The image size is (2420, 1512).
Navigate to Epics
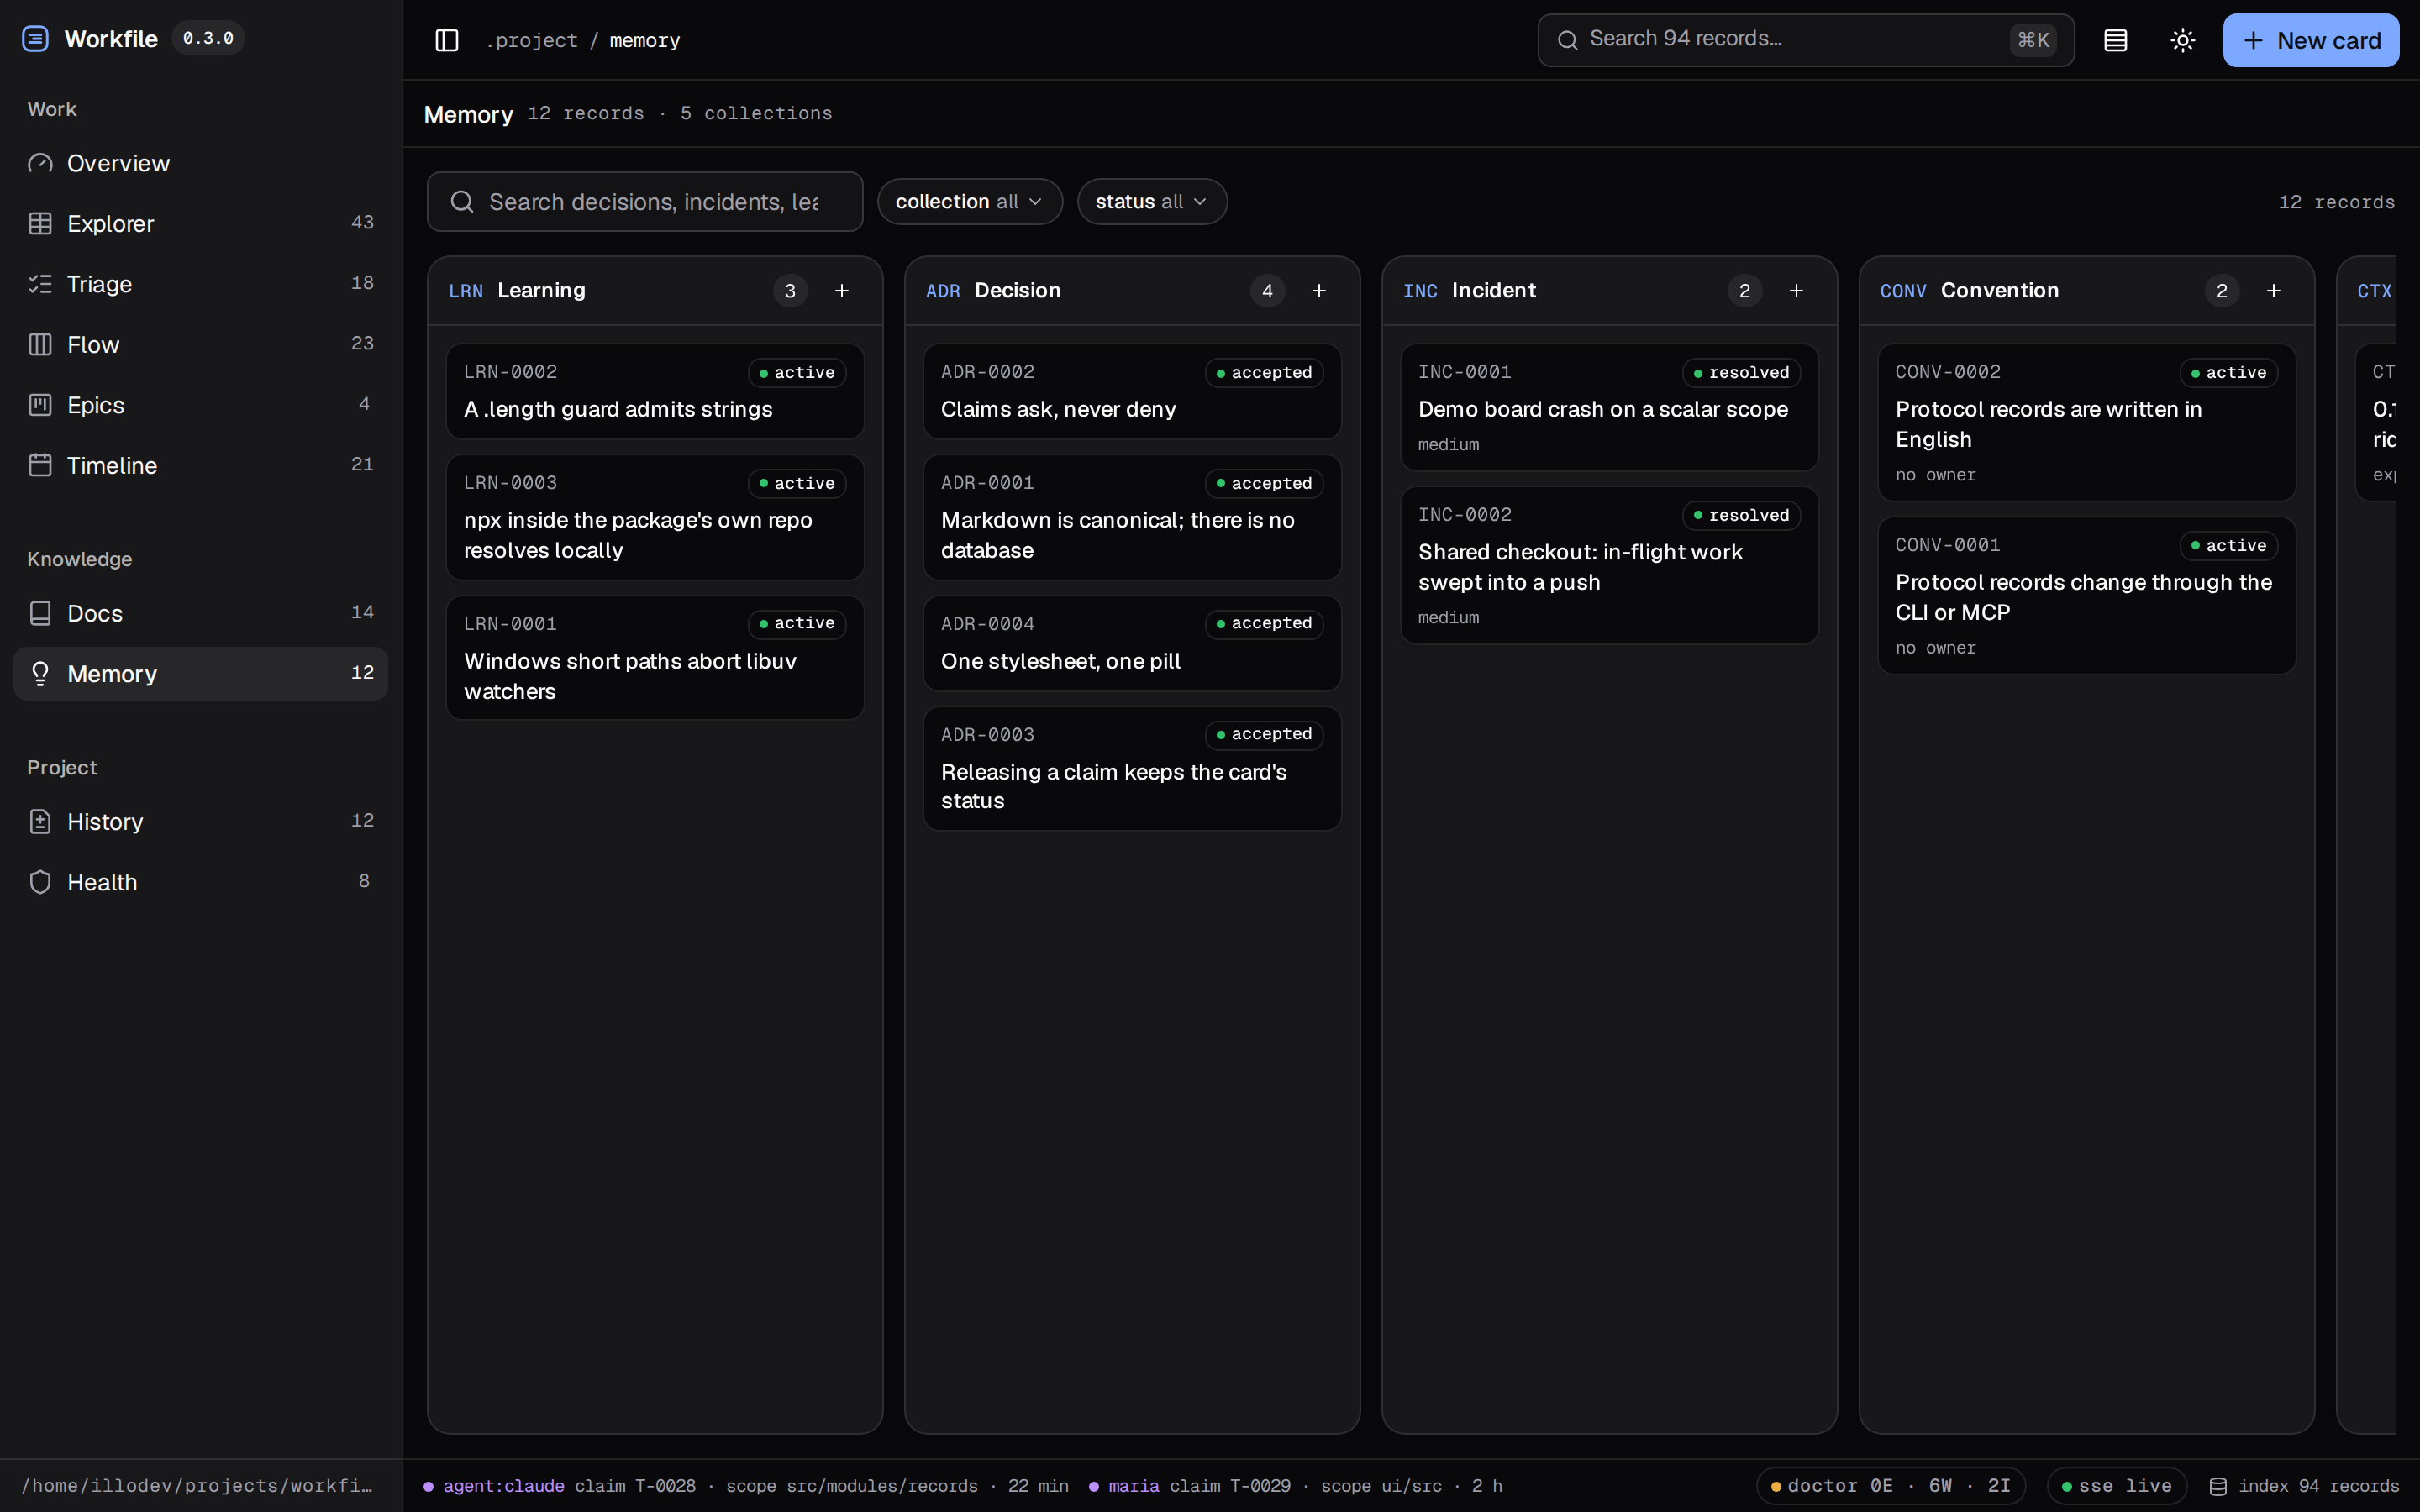point(200,405)
